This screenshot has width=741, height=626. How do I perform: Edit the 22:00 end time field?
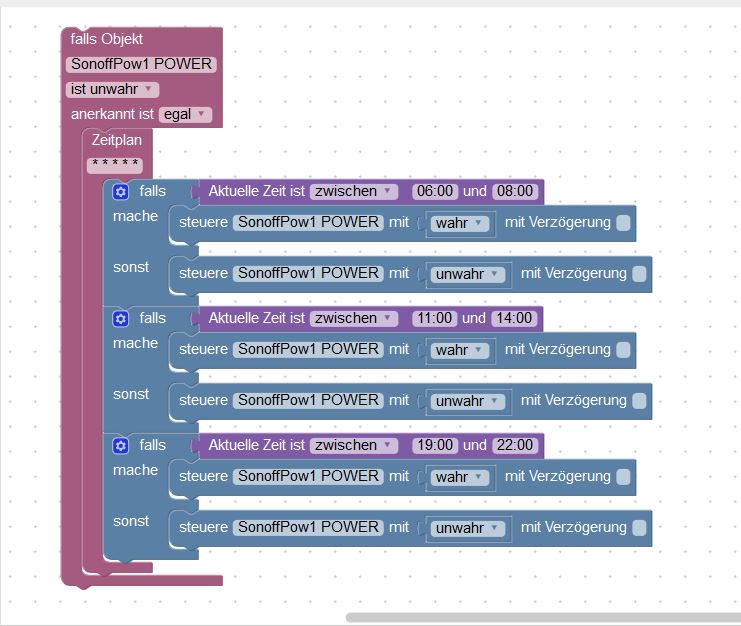[x=515, y=446]
